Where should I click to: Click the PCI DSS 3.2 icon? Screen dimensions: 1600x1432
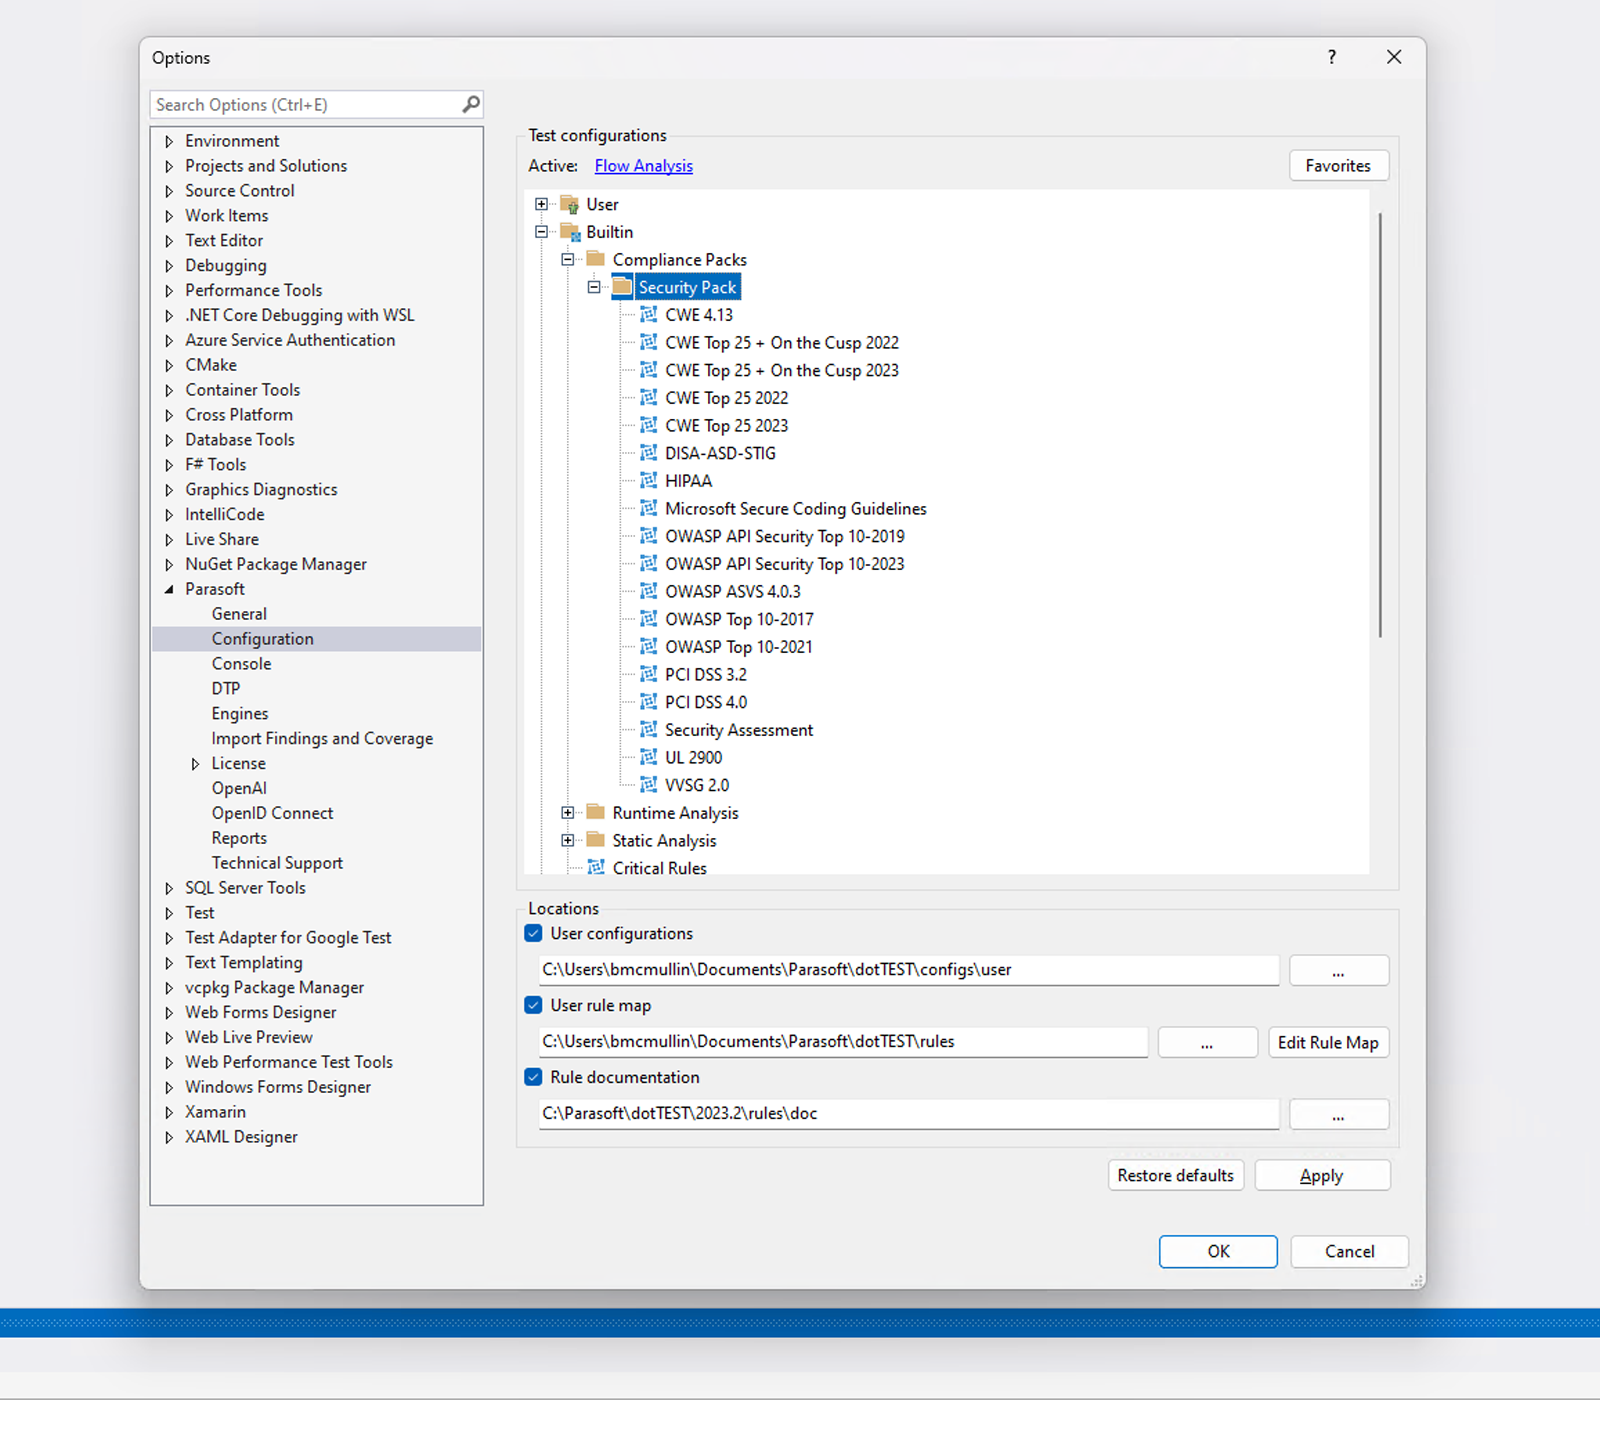[x=649, y=675]
